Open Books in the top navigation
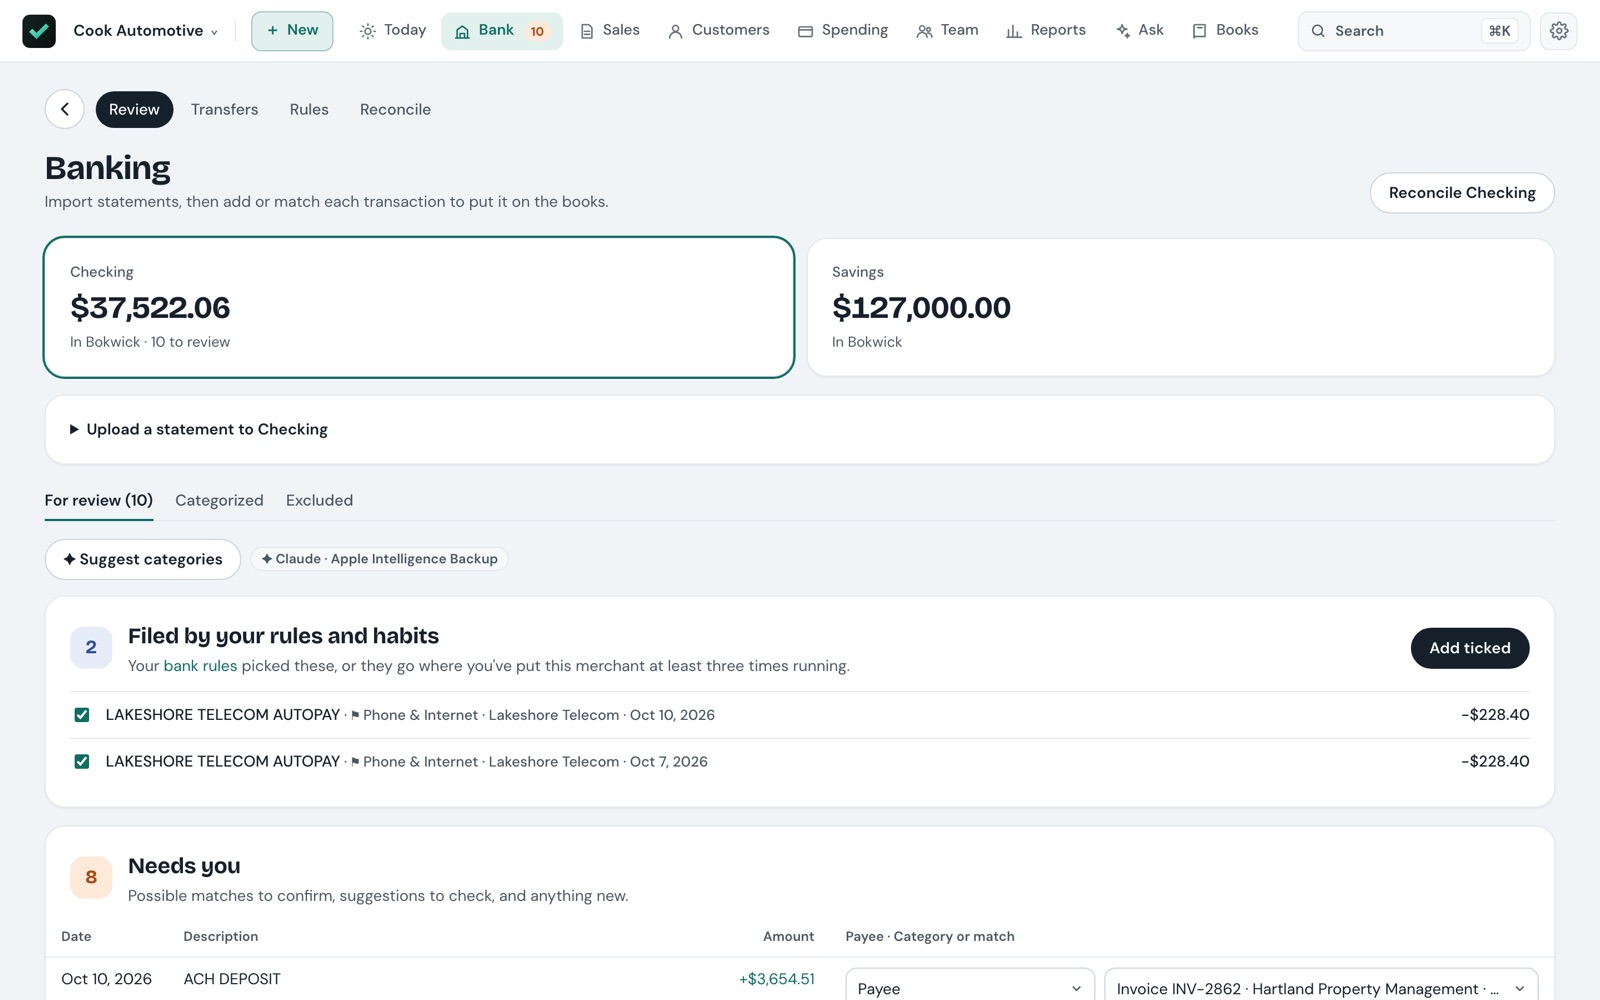This screenshot has width=1600, height=1000. tap(1225, 31)
